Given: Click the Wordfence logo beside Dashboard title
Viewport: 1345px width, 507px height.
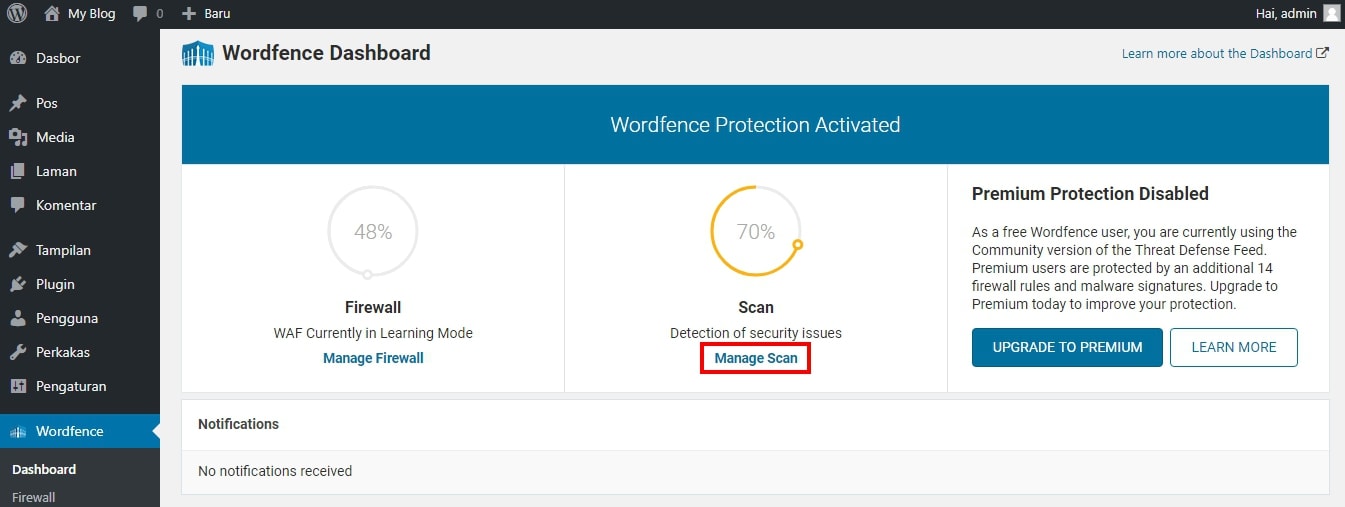Looking at the screenshot, I should coord(198,53).
